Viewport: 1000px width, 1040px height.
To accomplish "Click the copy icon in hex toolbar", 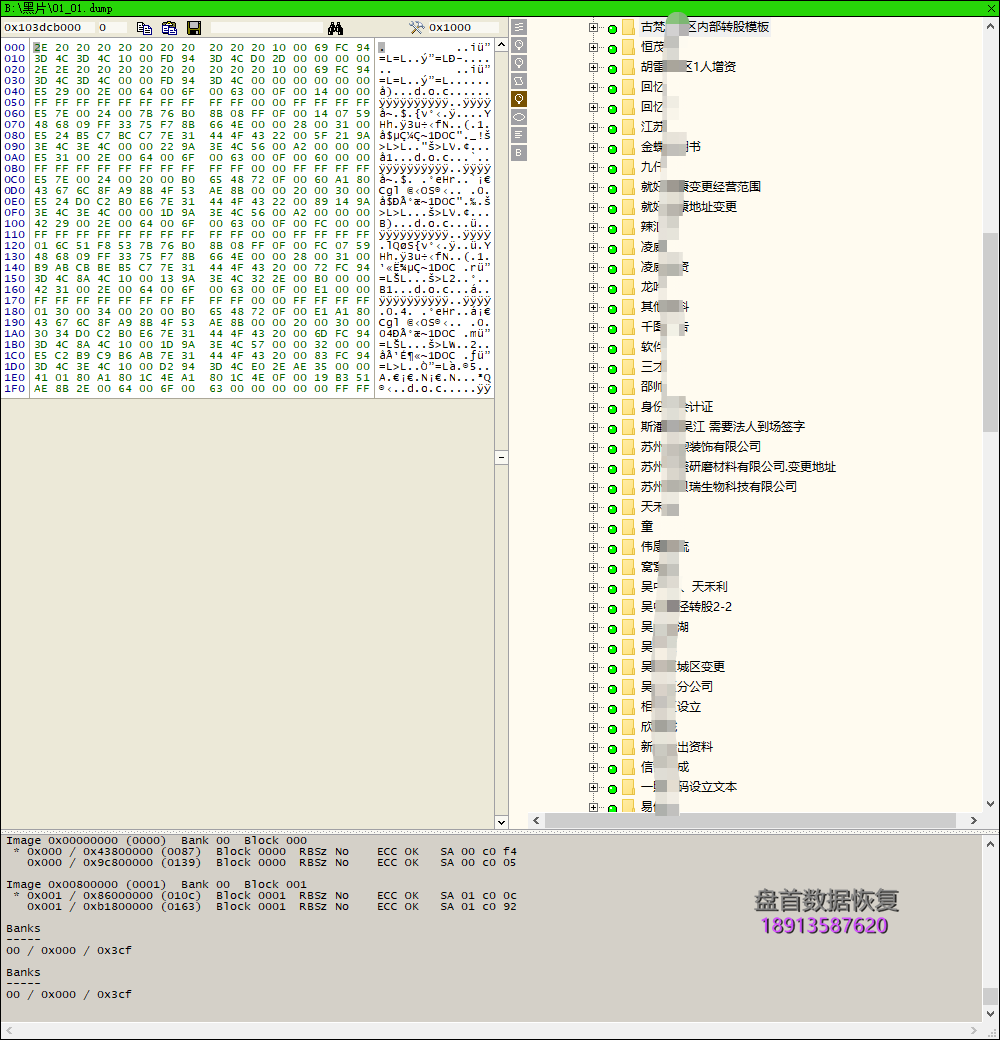I will pyautogui.click(x=145, y=28).
